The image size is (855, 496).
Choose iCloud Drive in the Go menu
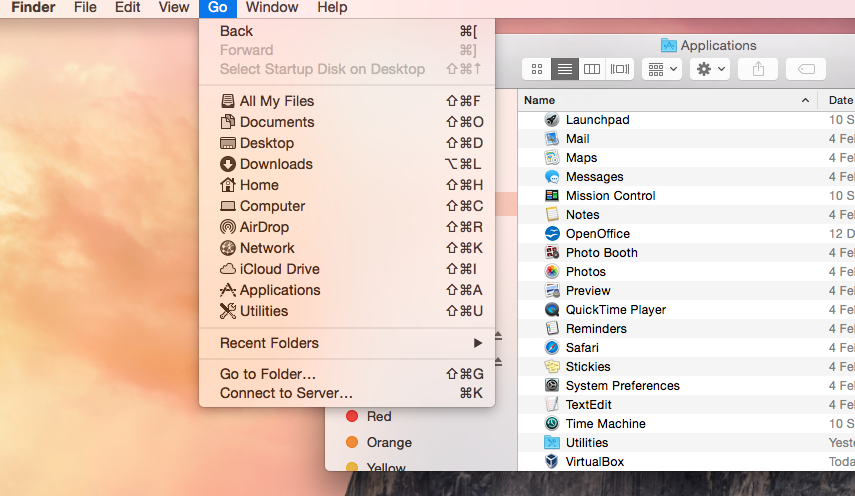point(347,269)
